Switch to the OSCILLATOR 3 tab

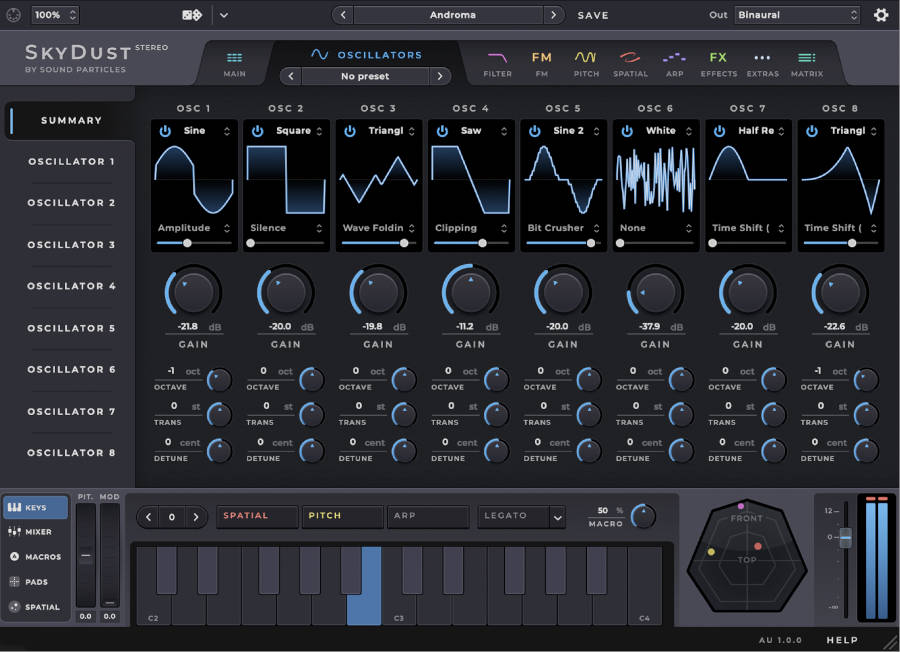[70, 244]
